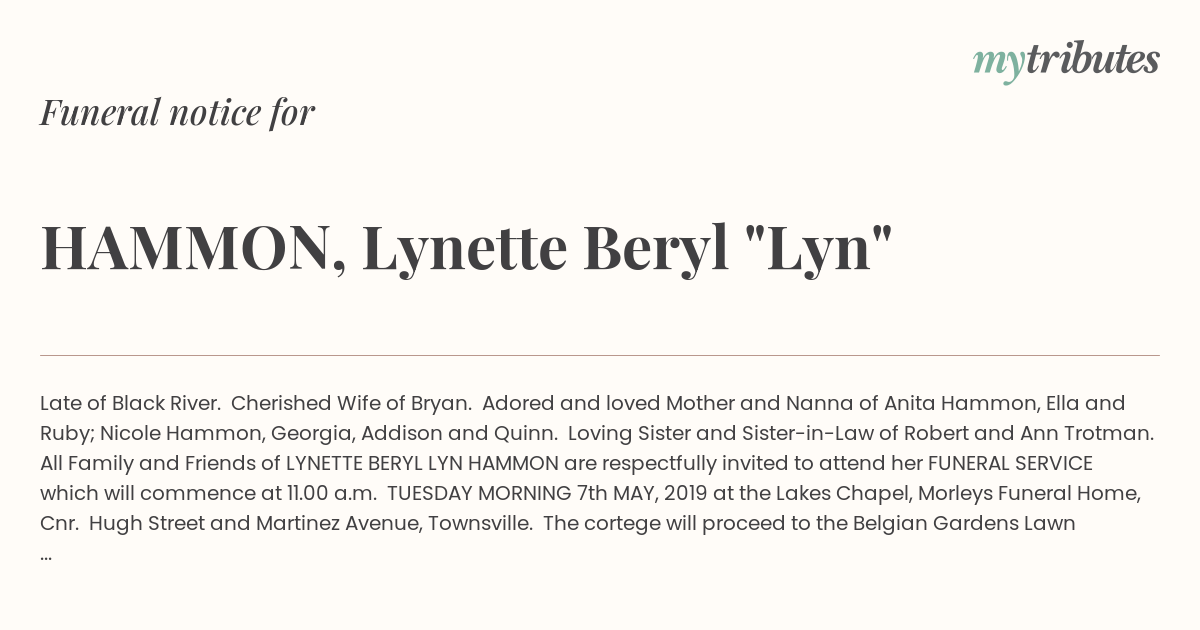Click the line with 'LYNETTE BERYL LYN HAMMON'
The height and width of the screenshot is (630, 1200).
click(566, 464)
